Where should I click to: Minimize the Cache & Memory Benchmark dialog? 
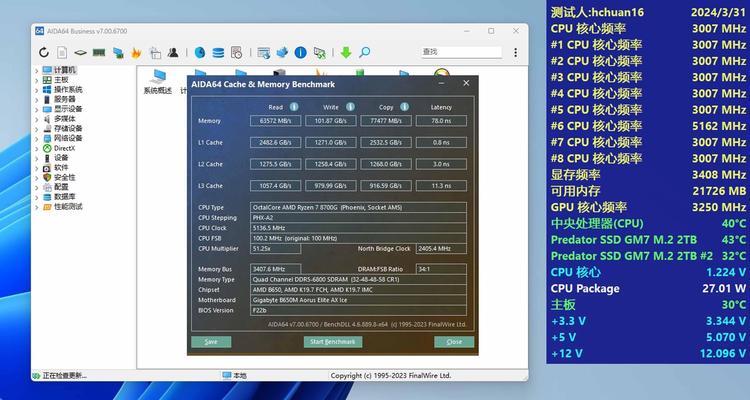coord(441,83)
